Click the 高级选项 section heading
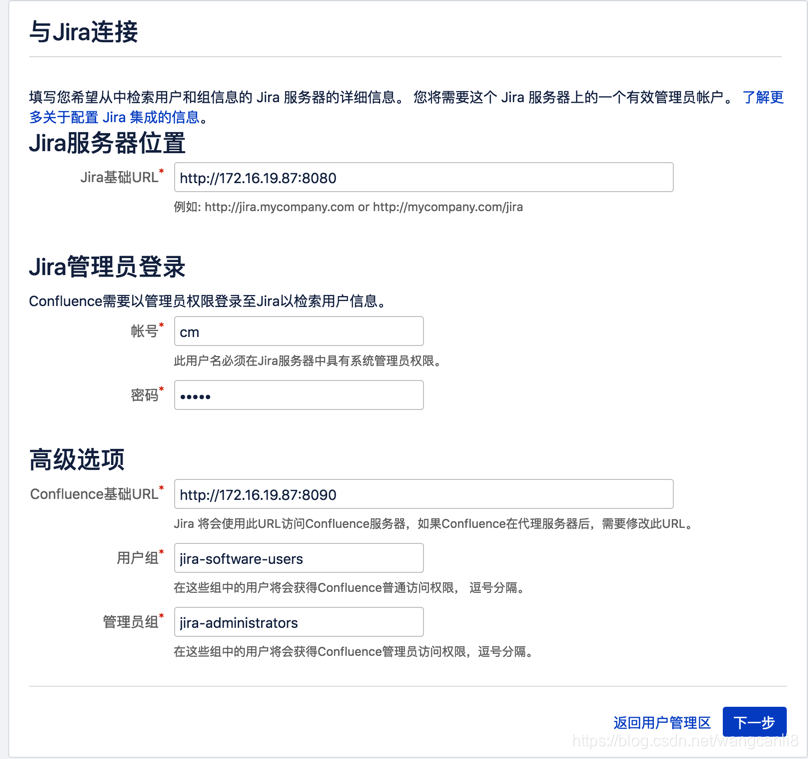The width and height of the screenshot is (808, 759). 77,460
